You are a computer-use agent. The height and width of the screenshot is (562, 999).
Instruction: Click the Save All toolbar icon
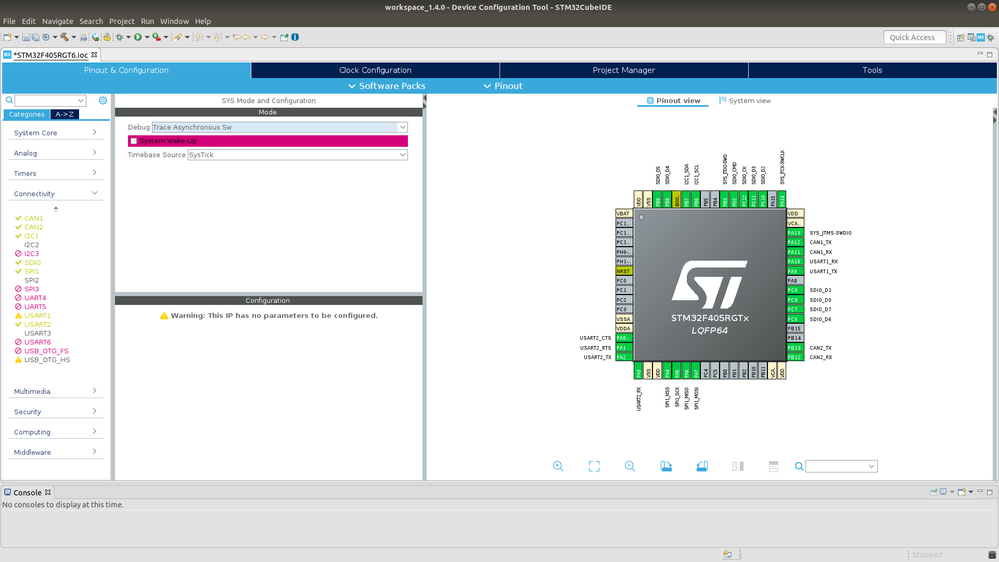[36, 37]
